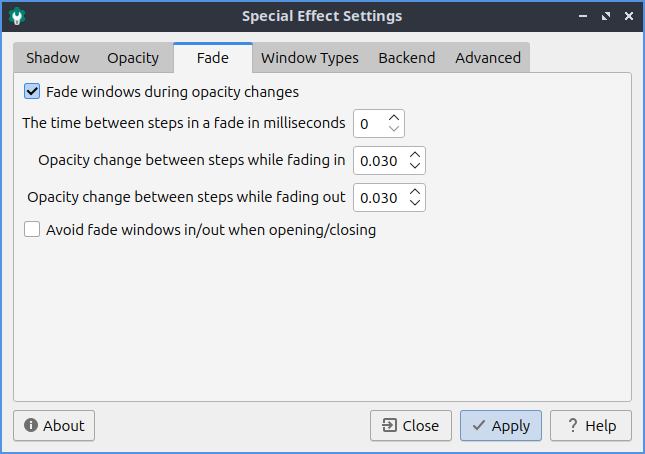Increase opacity change while fading in
Image resolution: width=645 pixels, height=454 pixels.
(416, 155)
